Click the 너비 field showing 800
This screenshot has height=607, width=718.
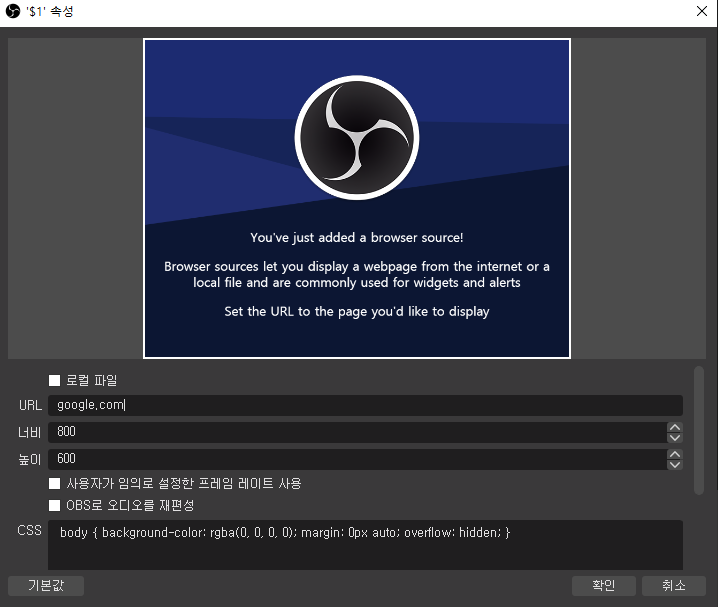[357, 432]
